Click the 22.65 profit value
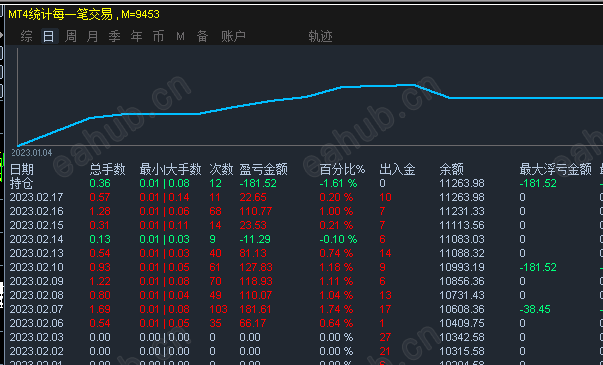This screenshot has width=603, height=365. (x=253, y=198)
